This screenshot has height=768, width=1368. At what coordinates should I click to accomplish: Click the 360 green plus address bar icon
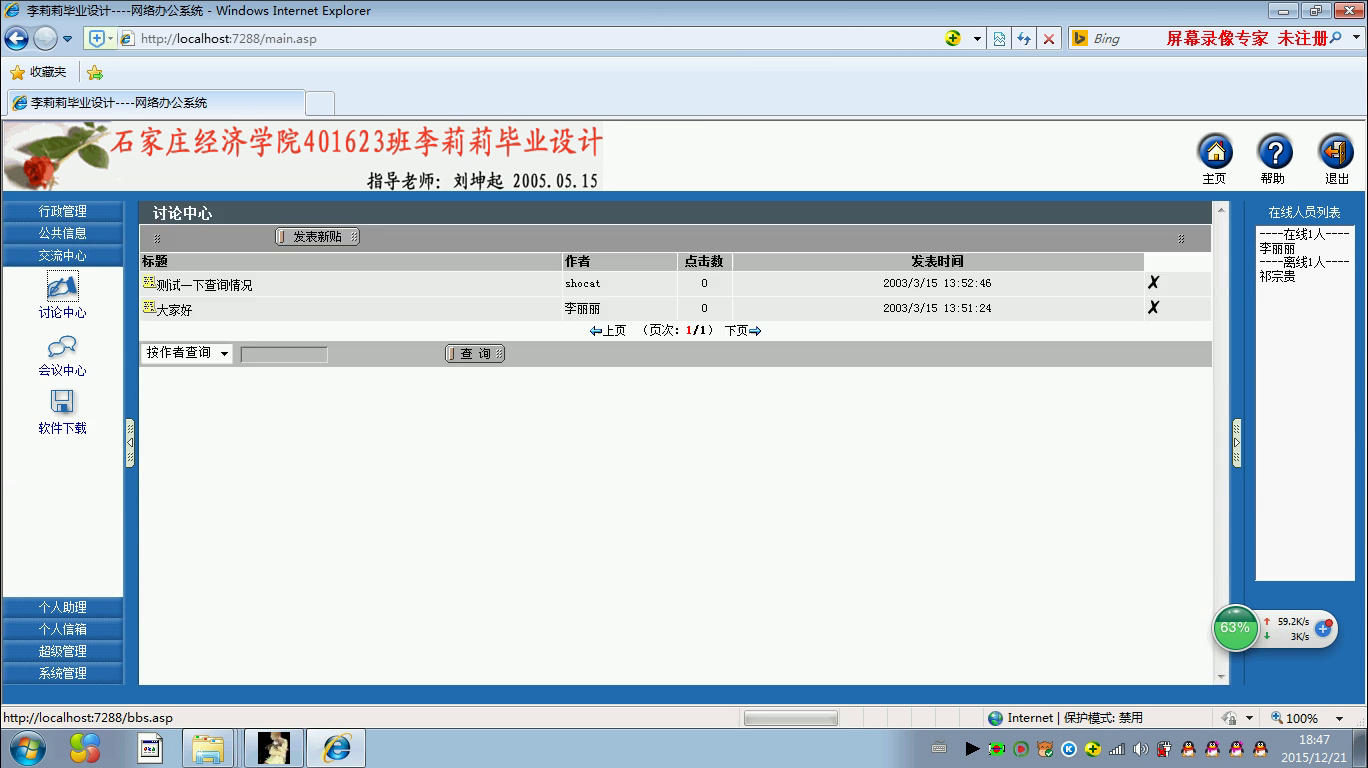pyautogui.click(x=953, y=38)
